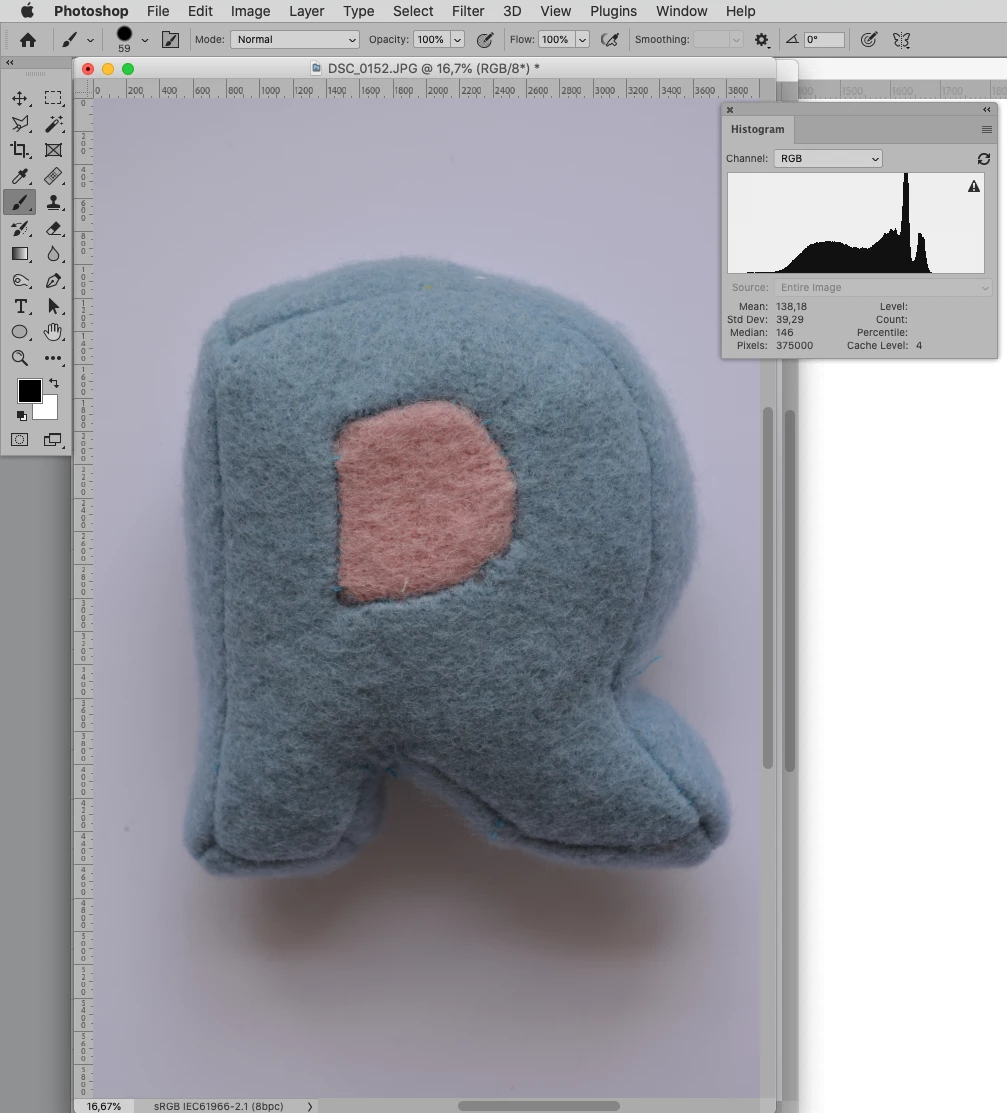Screen dimensions: 1007x1113
Task: Change screen mode
Action: pos(53,440)
